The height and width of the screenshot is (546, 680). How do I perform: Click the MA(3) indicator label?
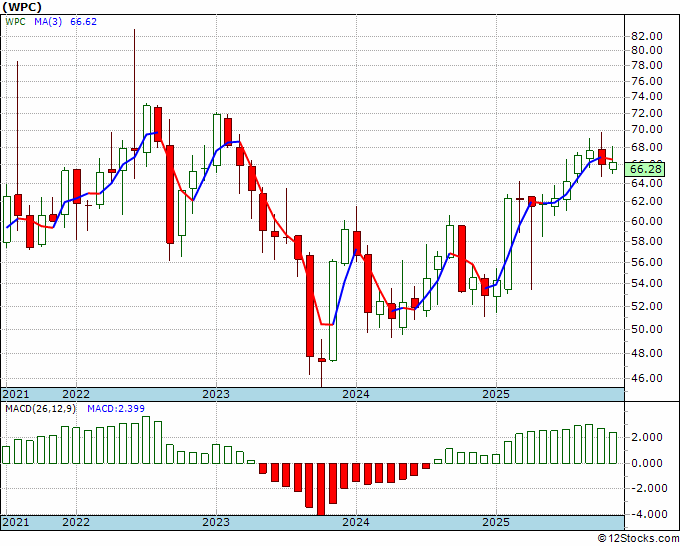(x=48, y=22)
